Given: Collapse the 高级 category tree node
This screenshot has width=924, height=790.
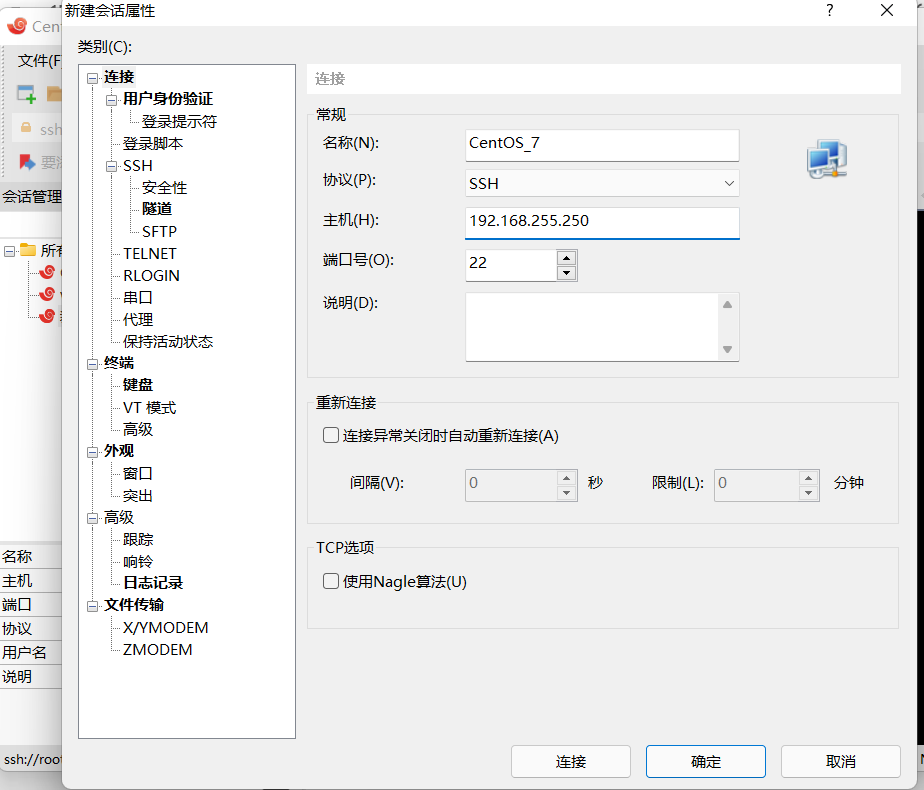Looking at the screenshot, I should tap(93, 518).
